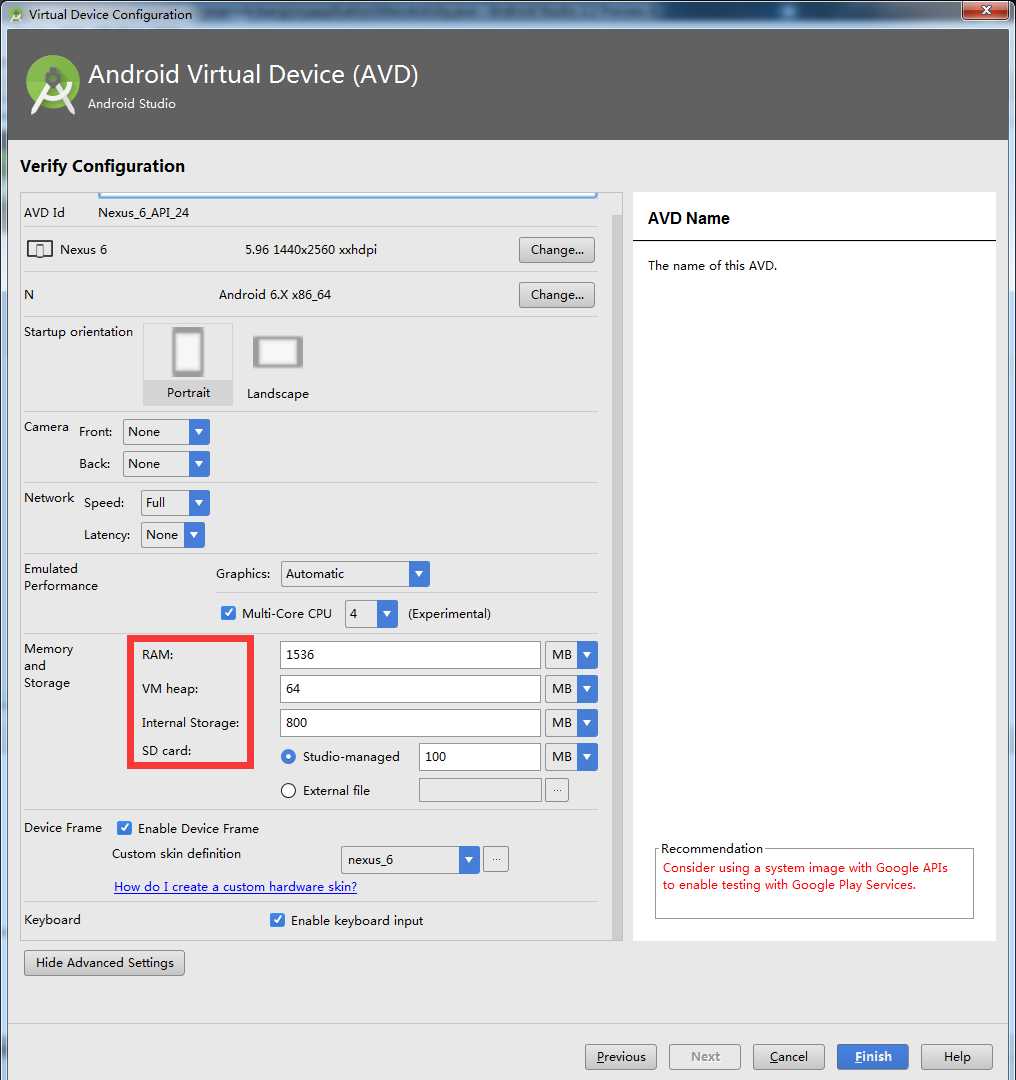Click Hide Advanced Settings button
Screen dimensions: 1016x1080
tap(105, 962)
